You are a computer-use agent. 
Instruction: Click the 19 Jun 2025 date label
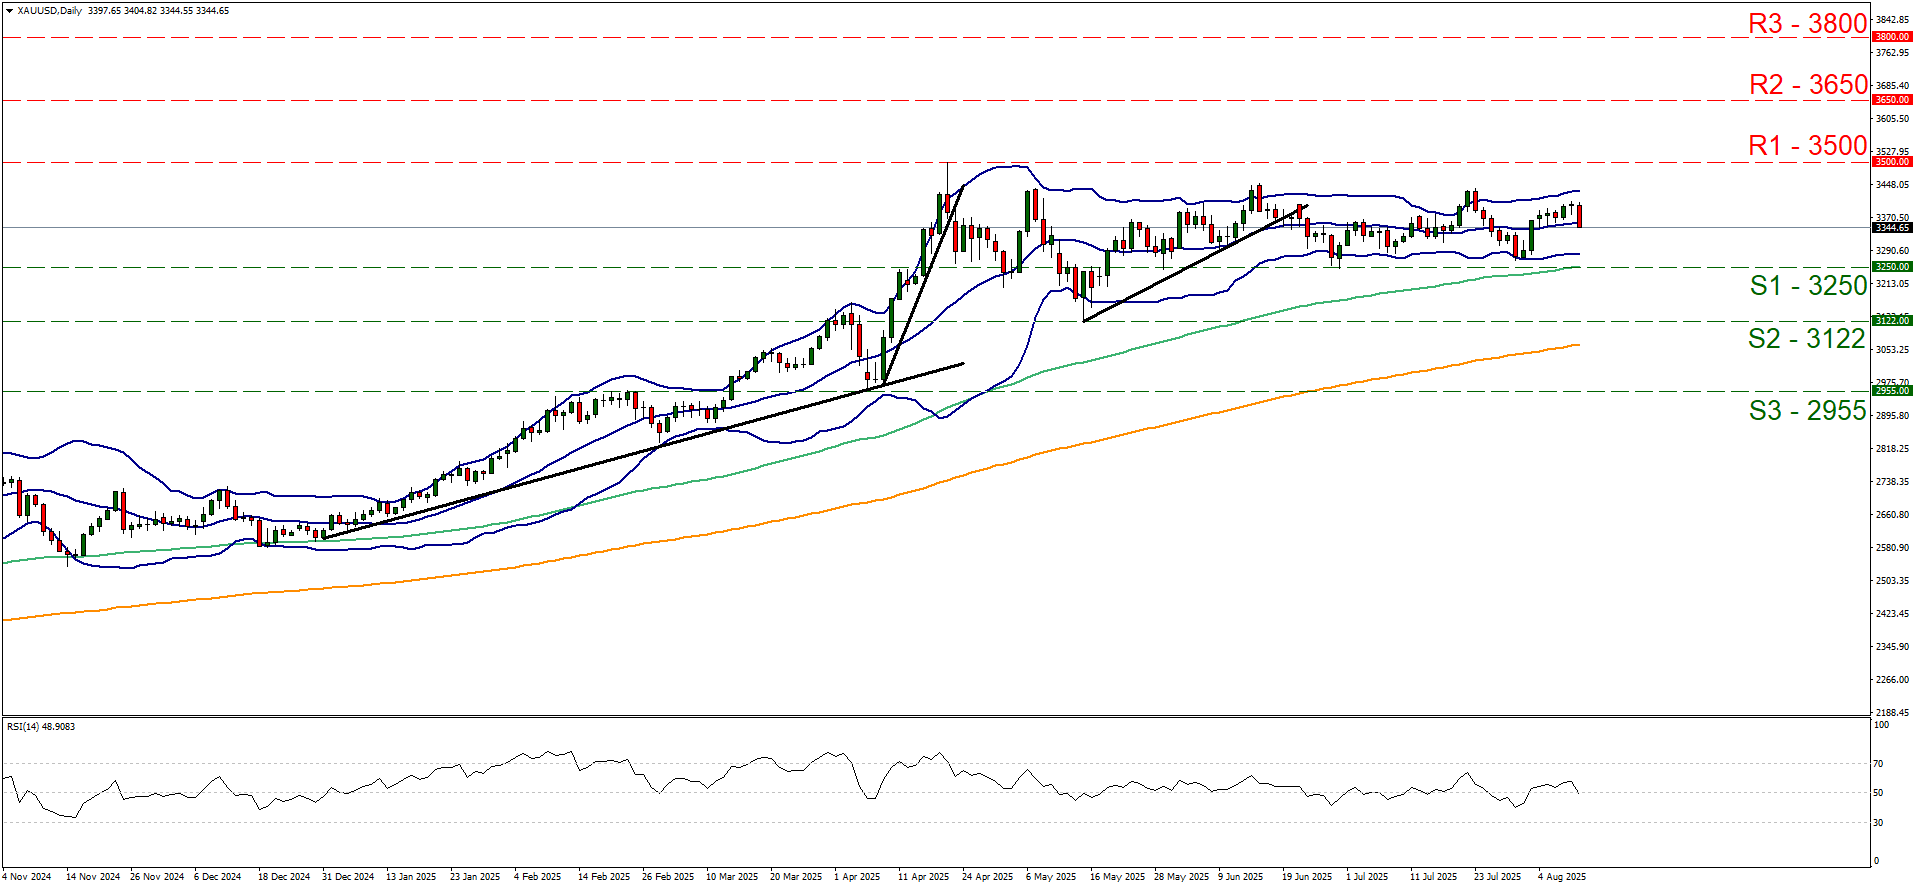pos(1308,877)
